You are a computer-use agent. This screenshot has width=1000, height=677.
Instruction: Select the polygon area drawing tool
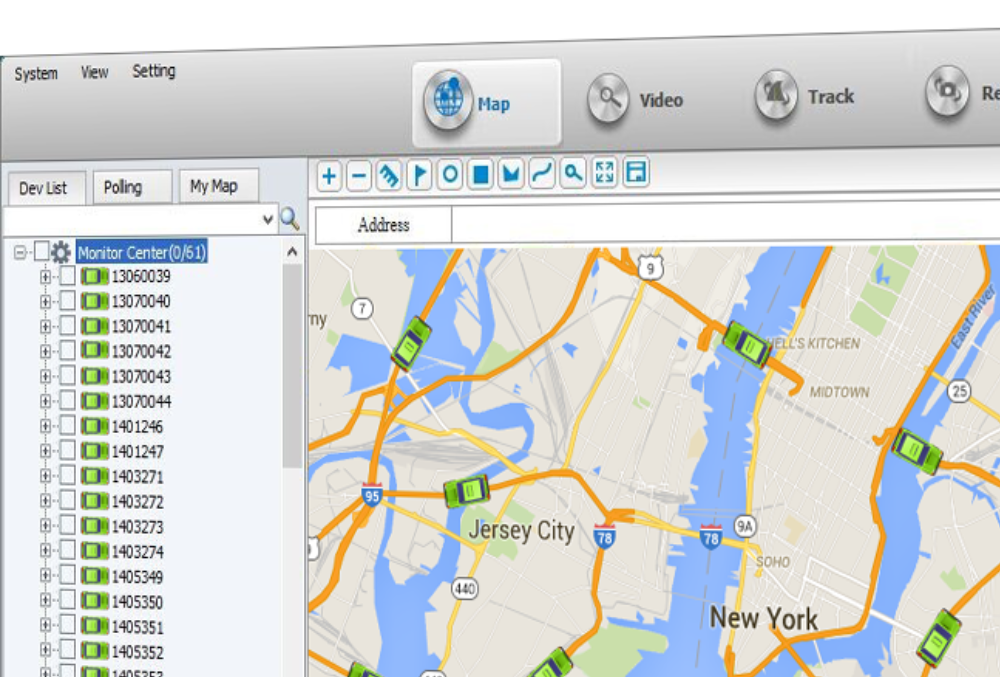pos(511,173)
